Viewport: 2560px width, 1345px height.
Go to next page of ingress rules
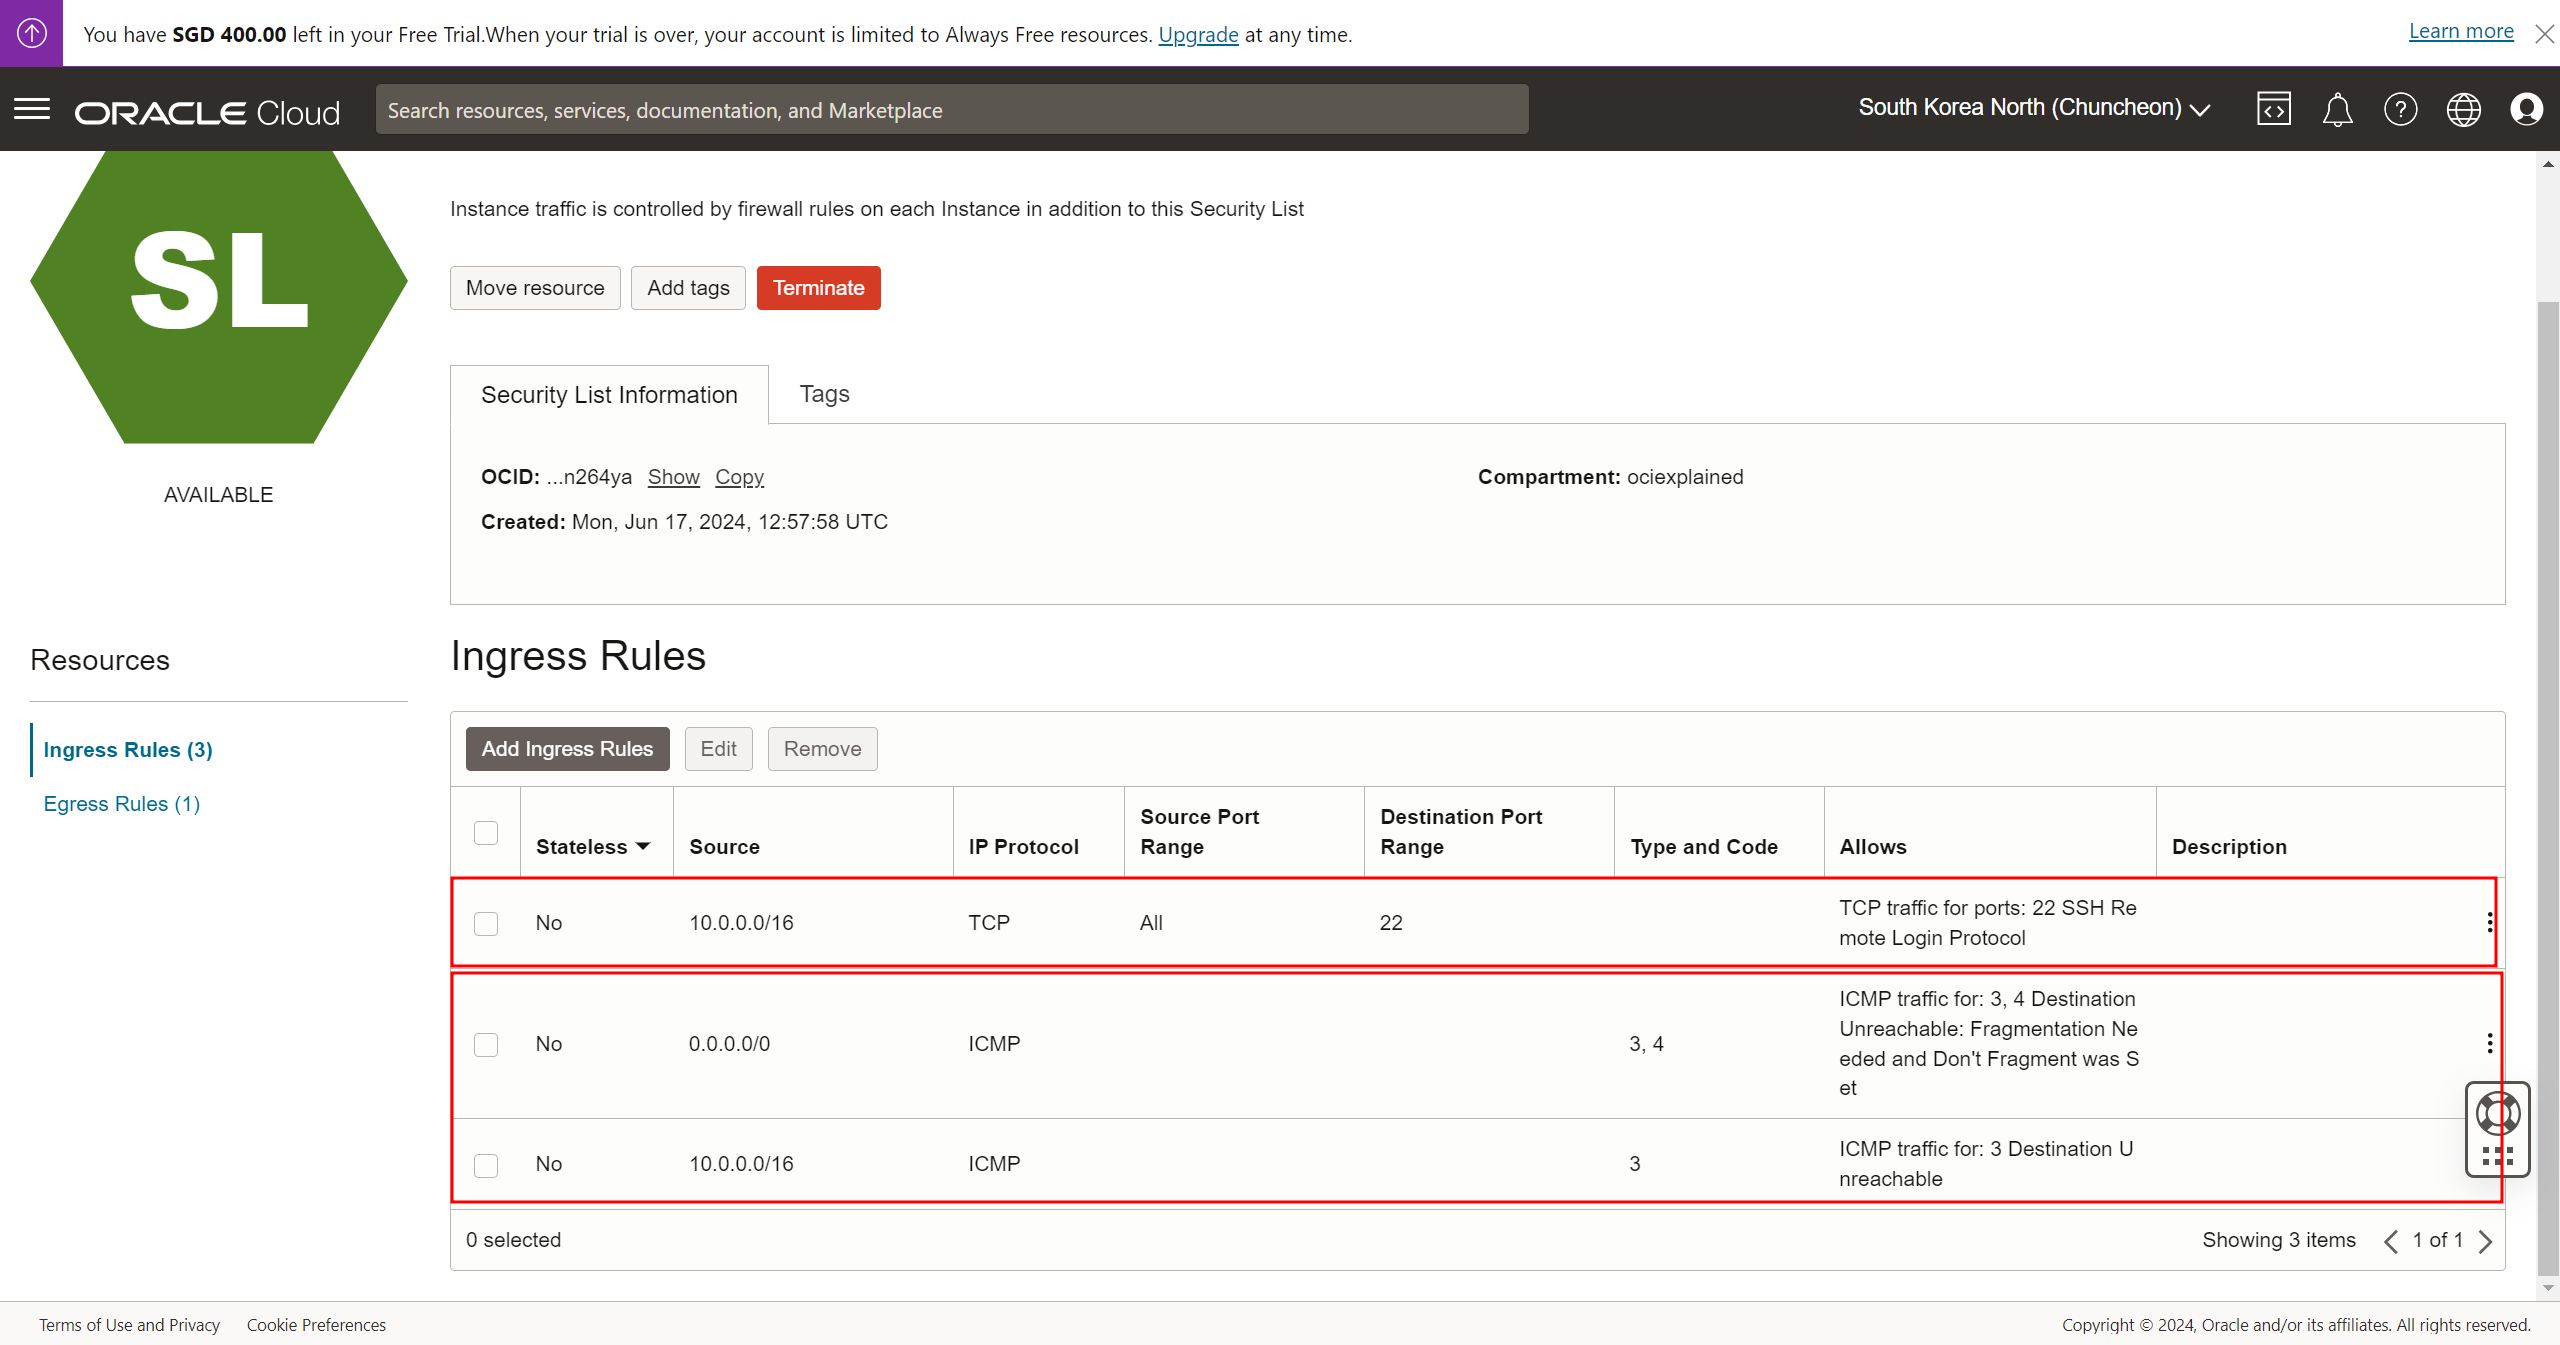tap(2485, 1241)
